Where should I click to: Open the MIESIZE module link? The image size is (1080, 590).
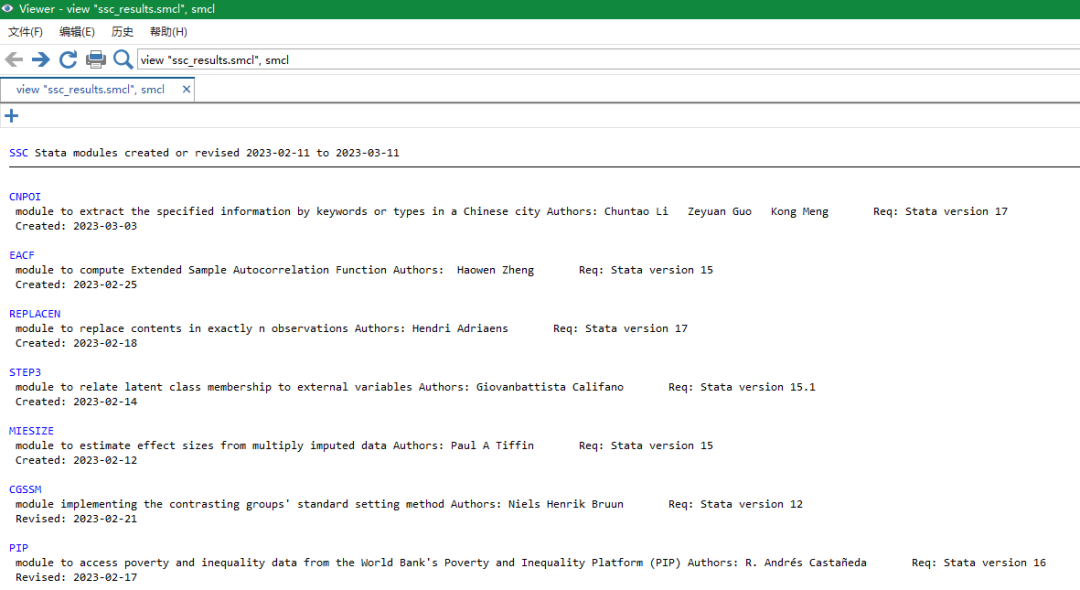pos(31,431)
